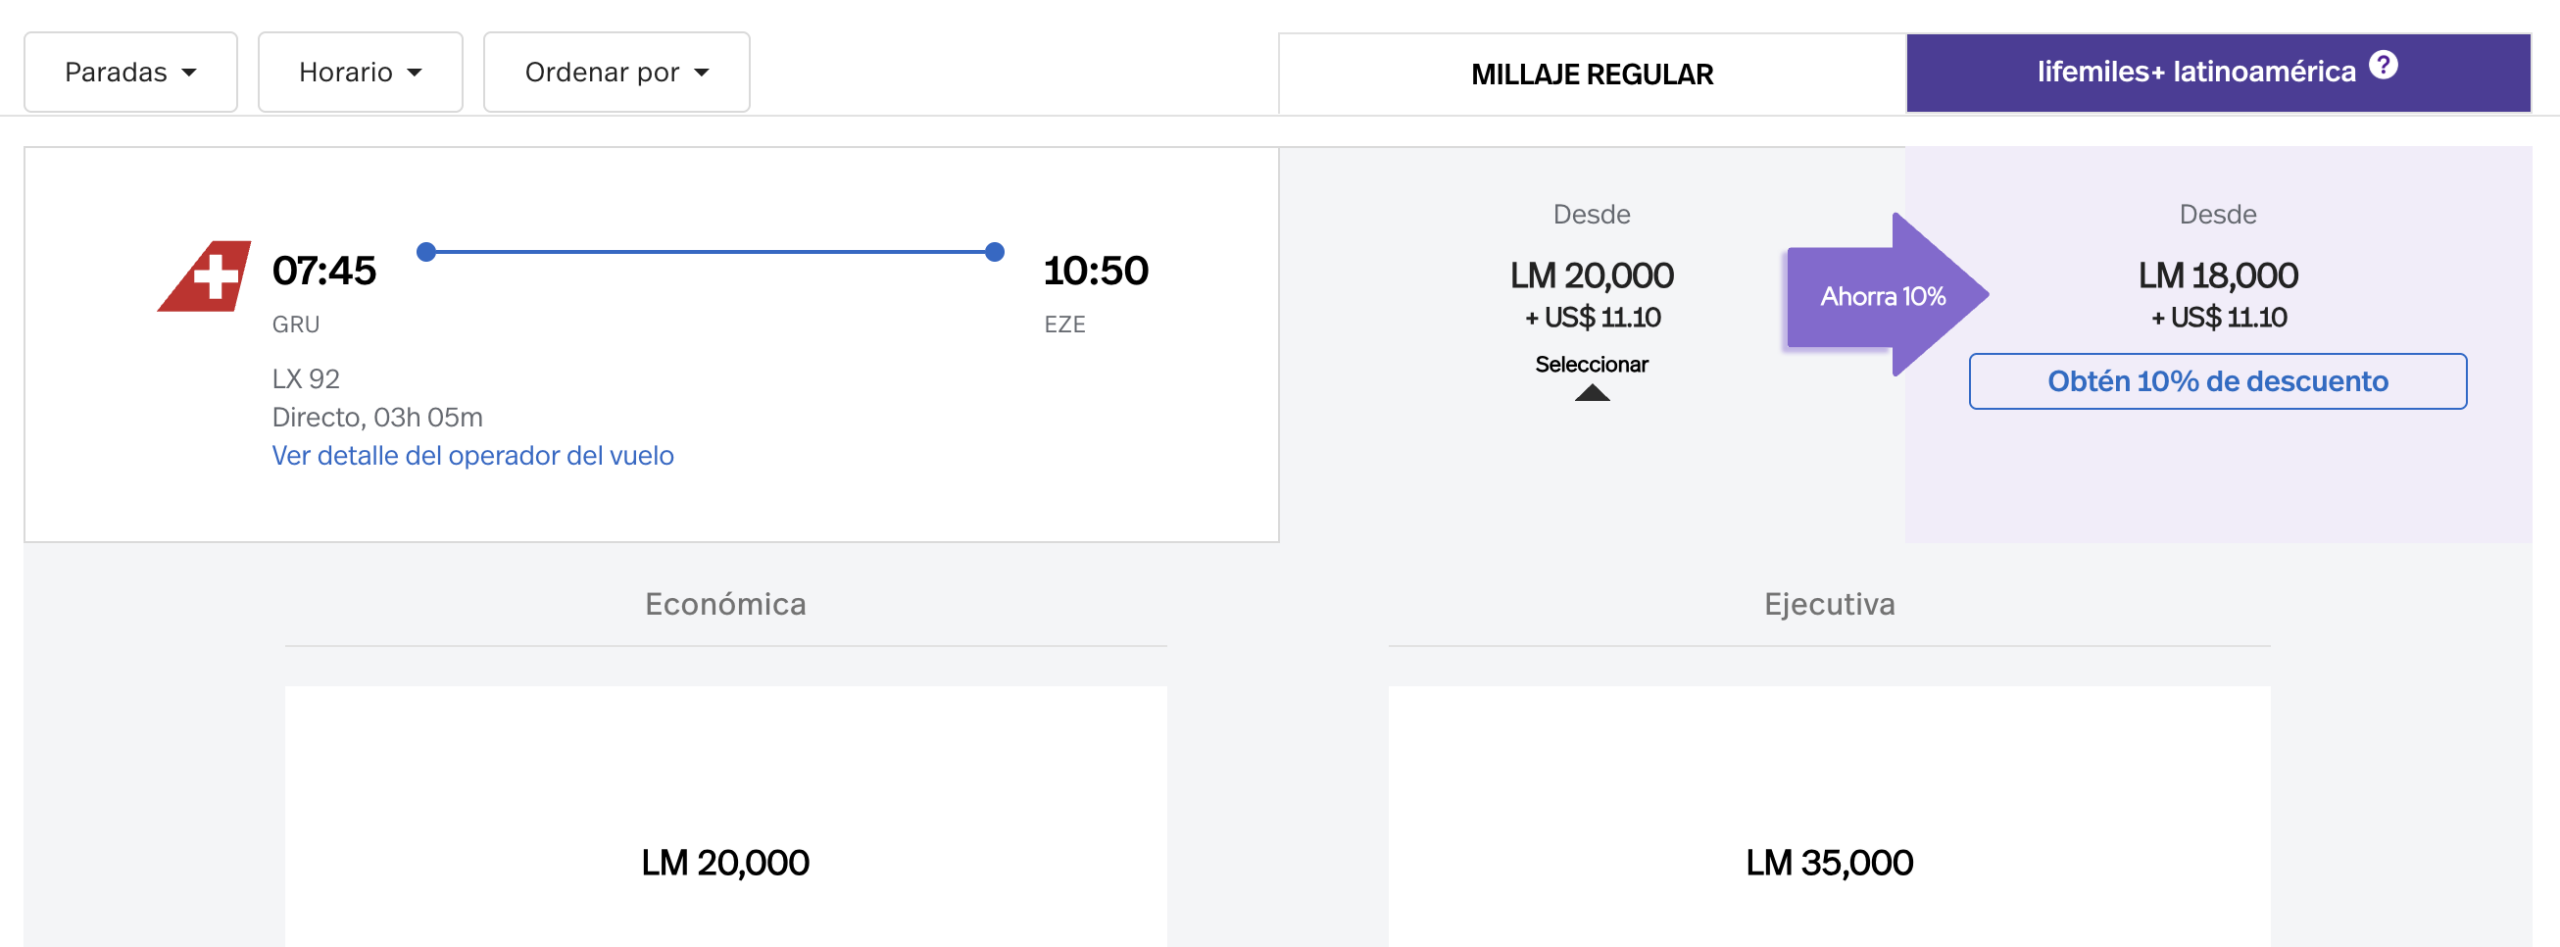2560x947 pixels.
Task: Open the Paradas filter dropdown
Action: click(131, 72)
